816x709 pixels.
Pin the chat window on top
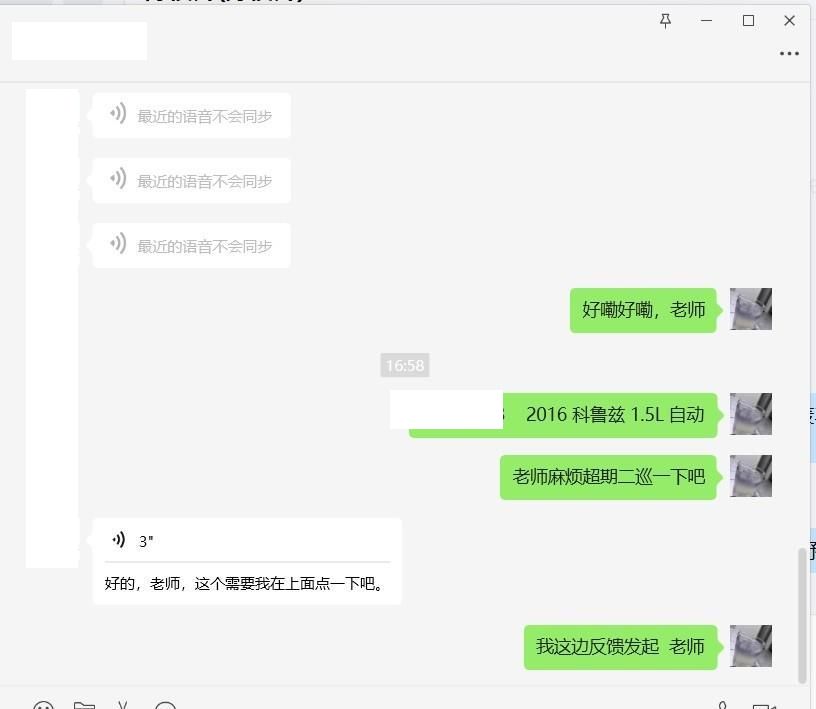(x=665, y=20)
